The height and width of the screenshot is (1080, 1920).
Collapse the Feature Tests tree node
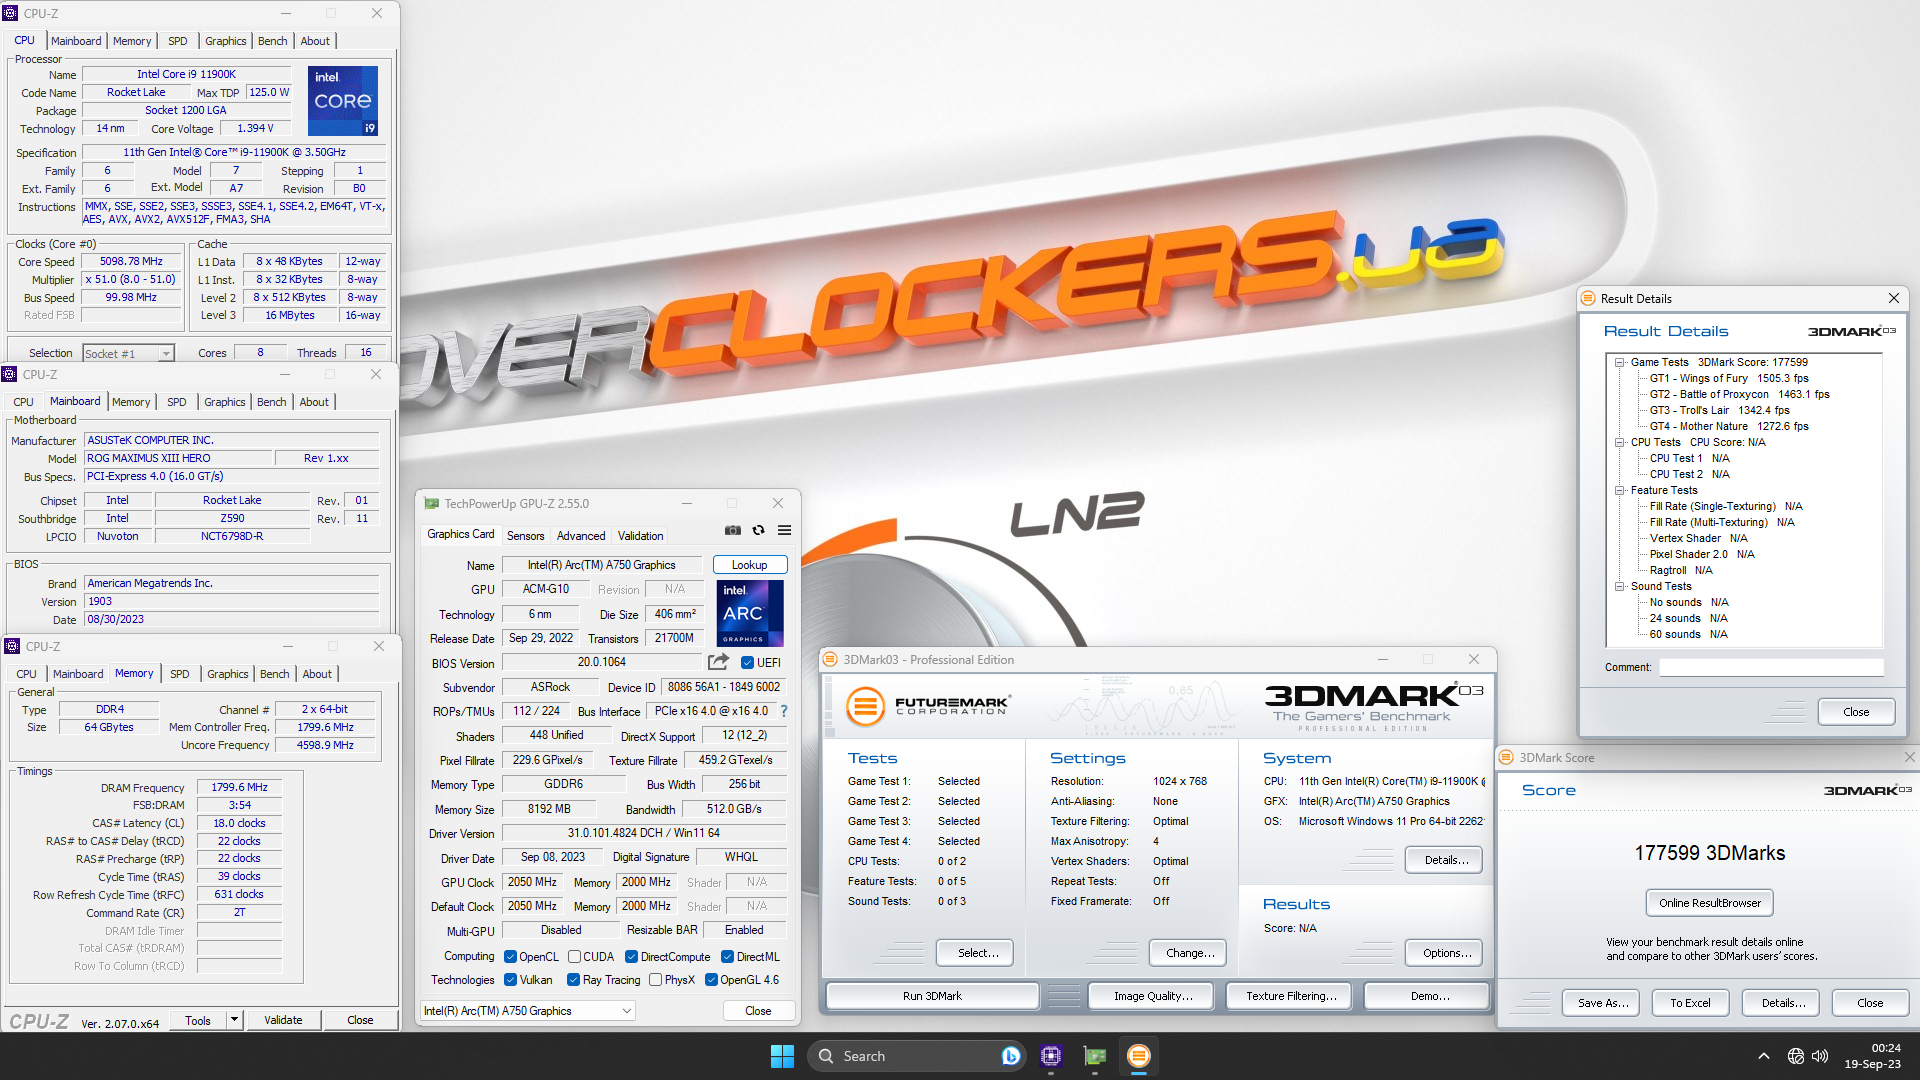click(1619, 490)
